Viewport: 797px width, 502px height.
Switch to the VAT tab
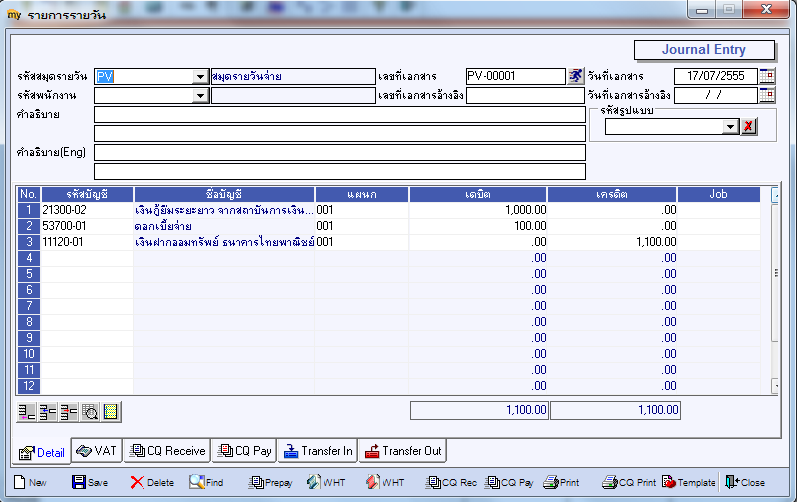pos(97,451)
